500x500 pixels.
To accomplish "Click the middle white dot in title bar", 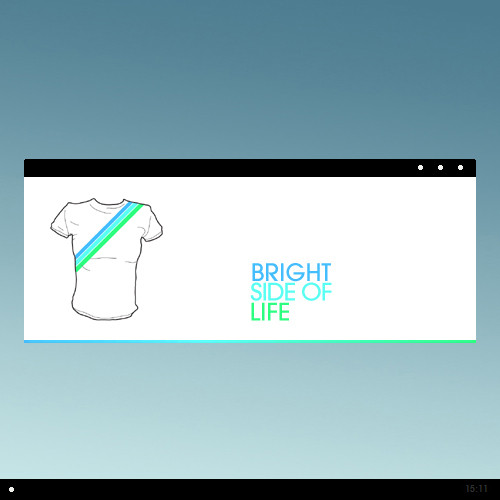I will point(440,167).
